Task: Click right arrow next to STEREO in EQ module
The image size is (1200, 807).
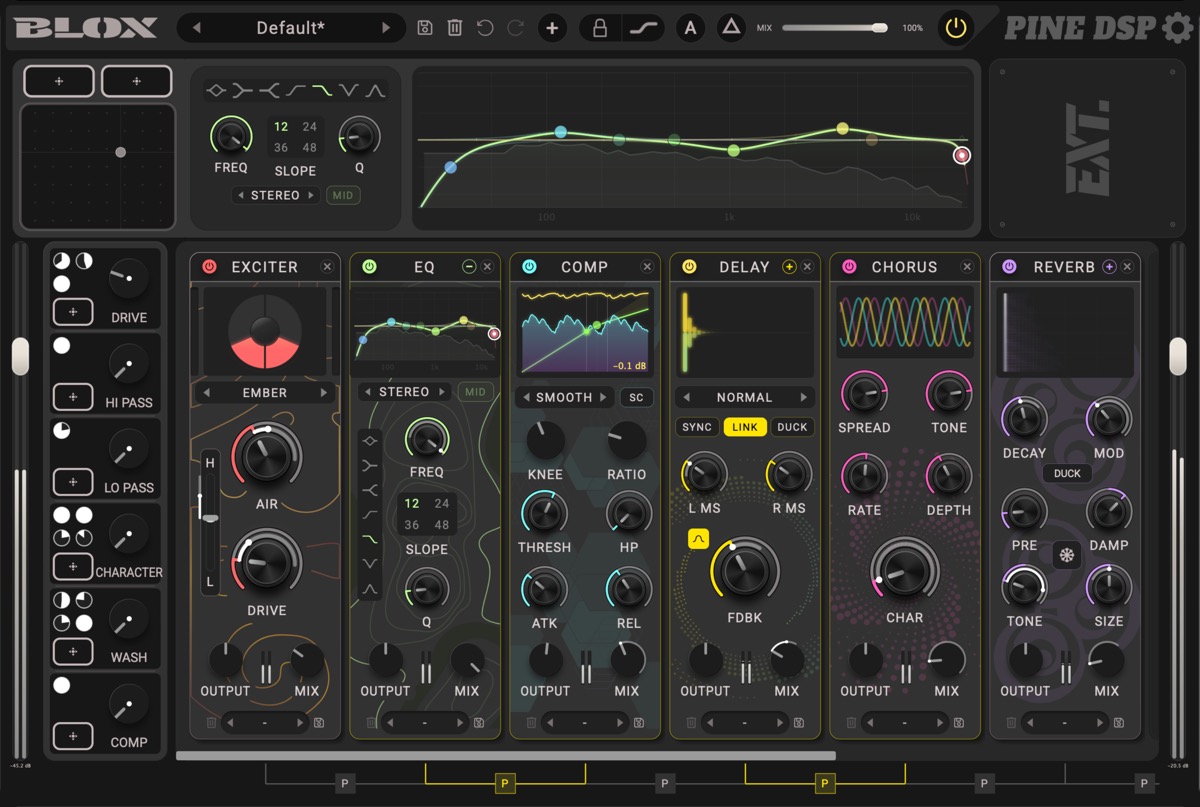Action: pyautogui.click(x=442, y=392)
